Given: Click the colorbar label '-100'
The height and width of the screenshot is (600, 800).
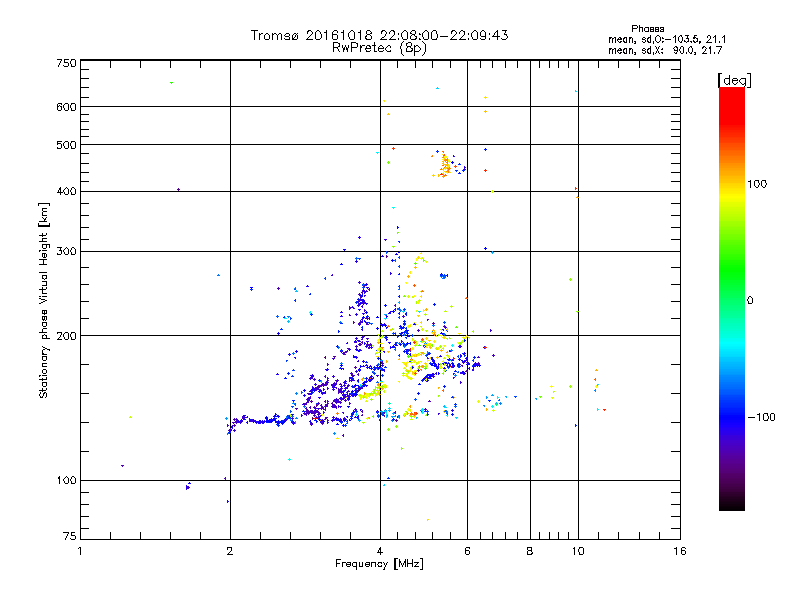Looking at the screenshot, I should [761, 417].
